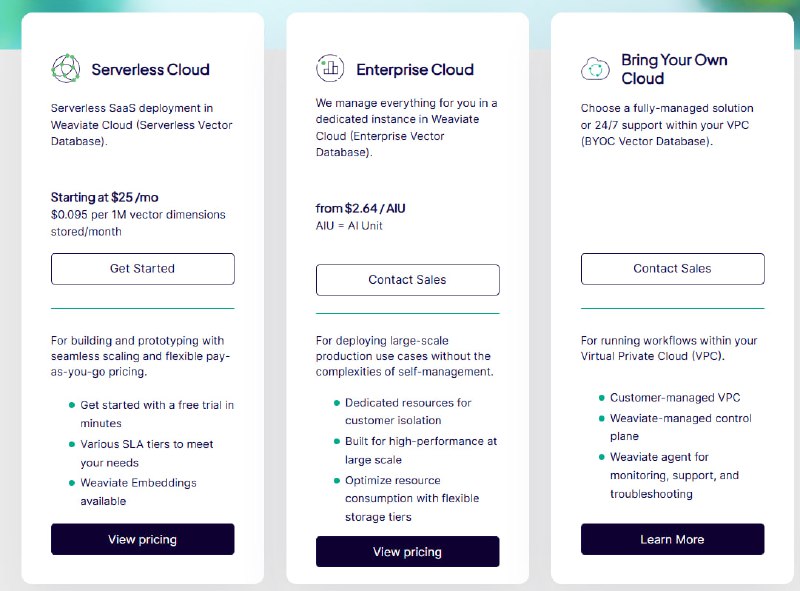Image resolution: width=800 pixels, height=591 pixels.
Task: View pricing for Enterprise Cloud
Action: (408, 551)
